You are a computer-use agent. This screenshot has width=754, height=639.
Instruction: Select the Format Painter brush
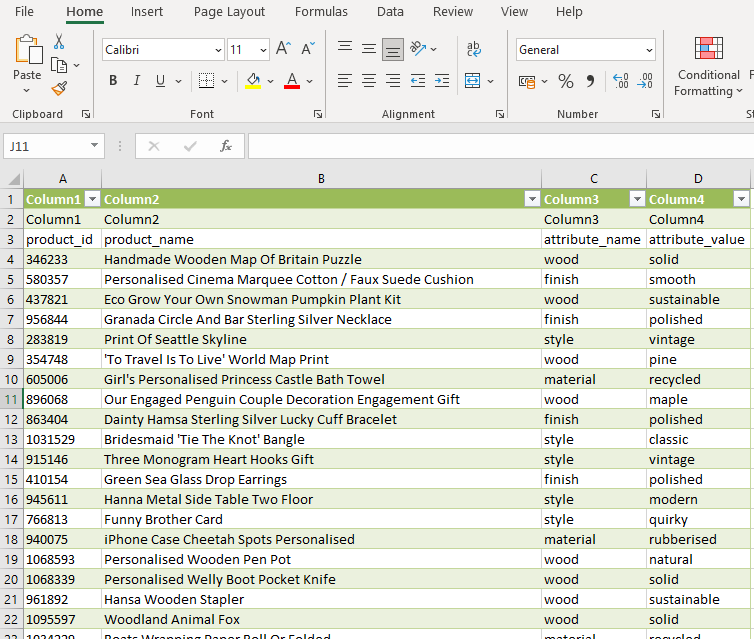[x=59, y=88]
